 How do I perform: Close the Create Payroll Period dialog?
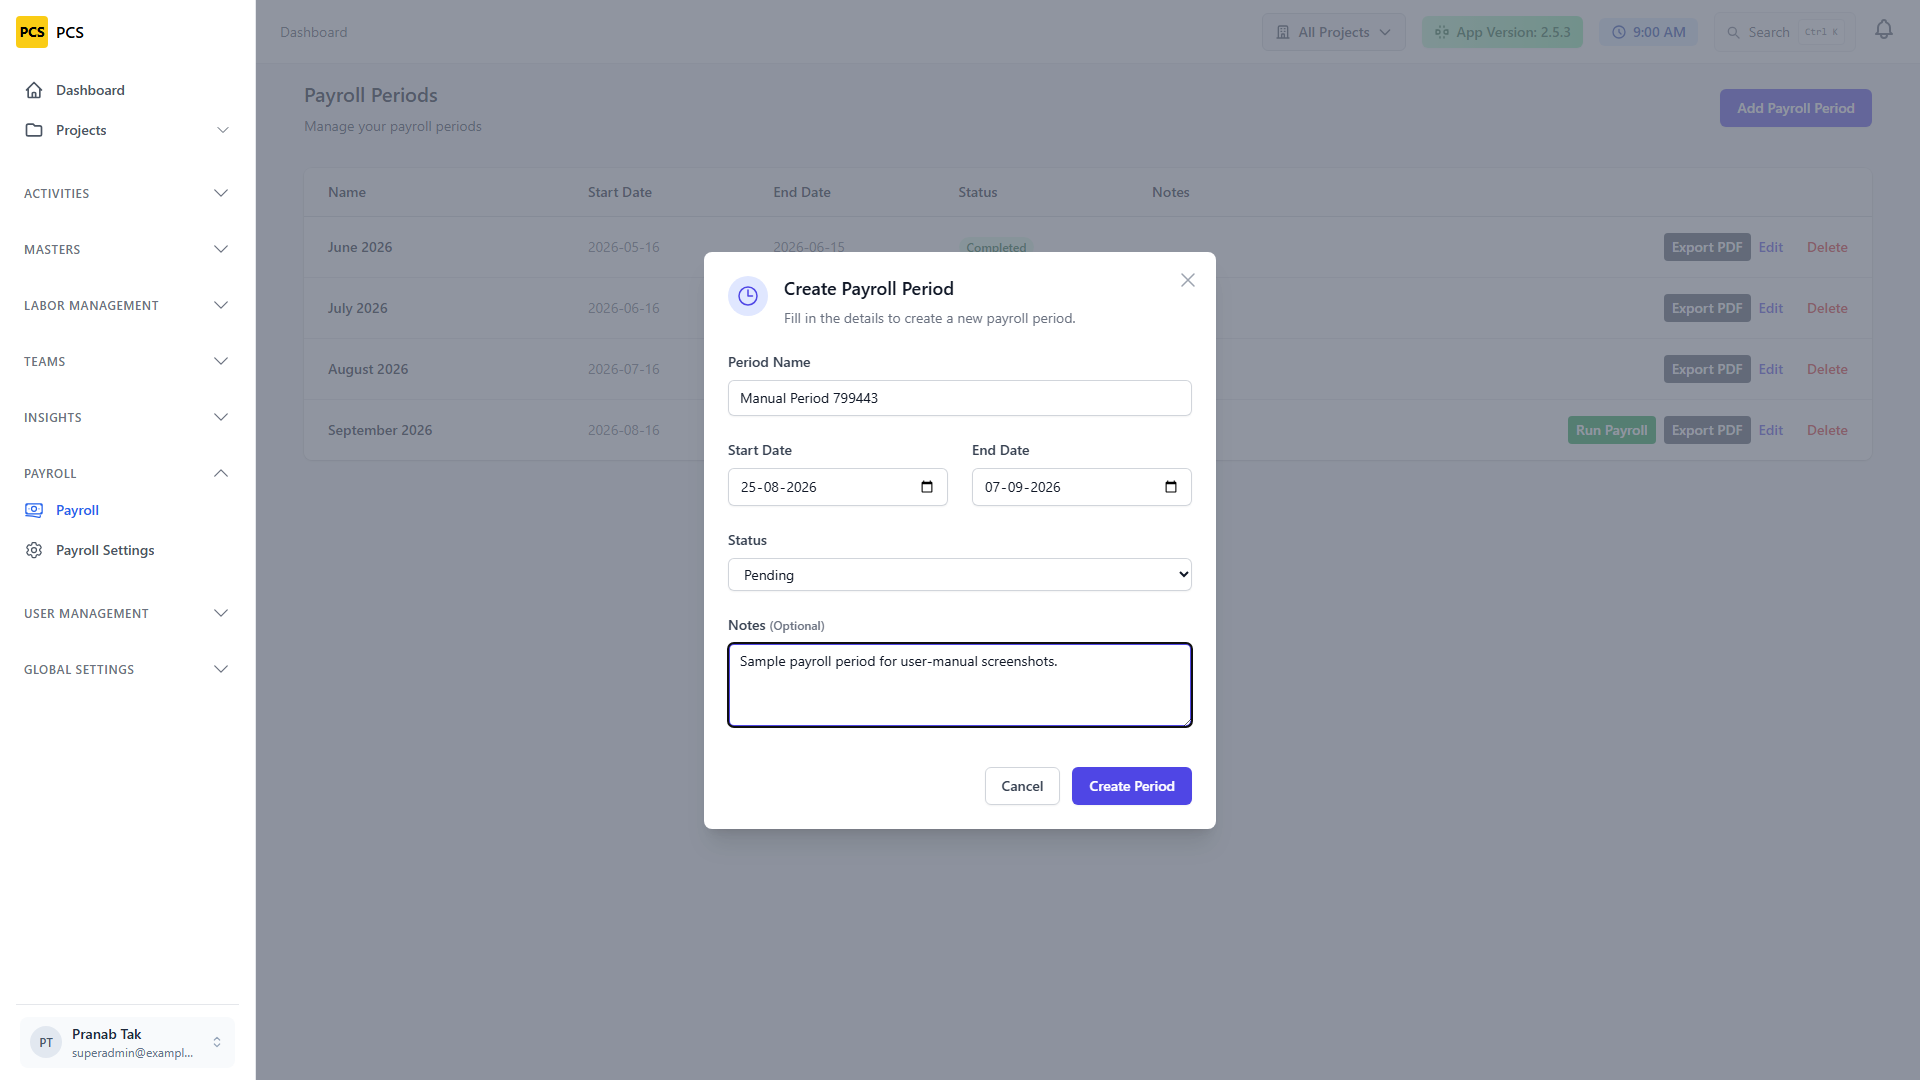(1188, 280)
